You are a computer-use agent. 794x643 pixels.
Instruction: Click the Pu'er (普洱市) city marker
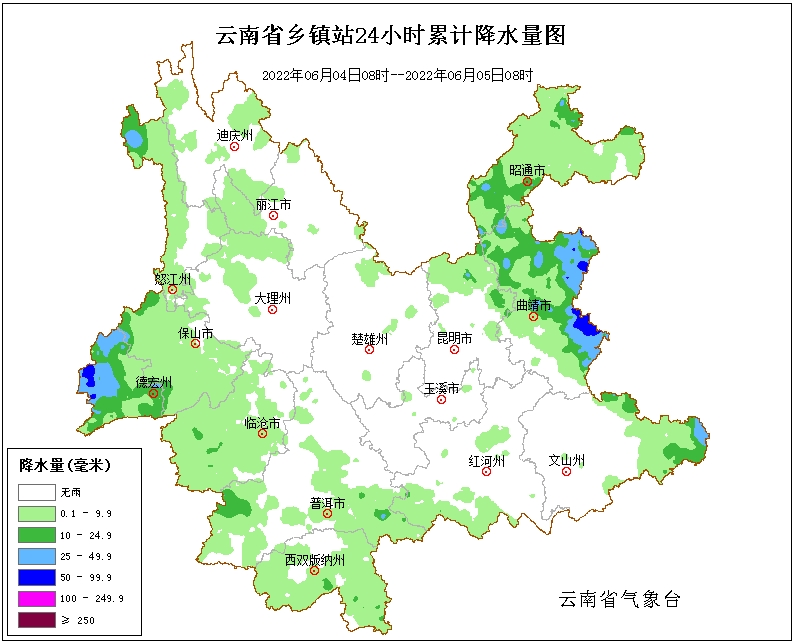tap(326, 515)
